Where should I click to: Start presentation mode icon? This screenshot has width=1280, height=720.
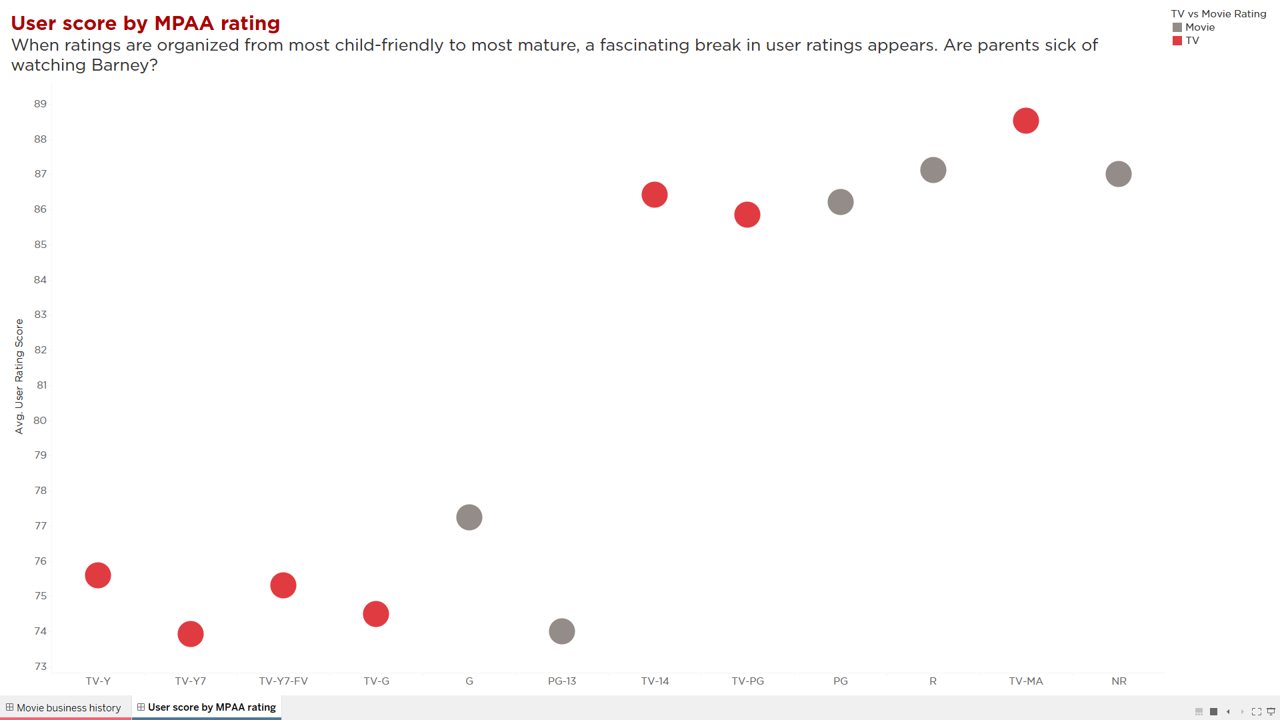pyautogui.click(x=1271, y=712)
